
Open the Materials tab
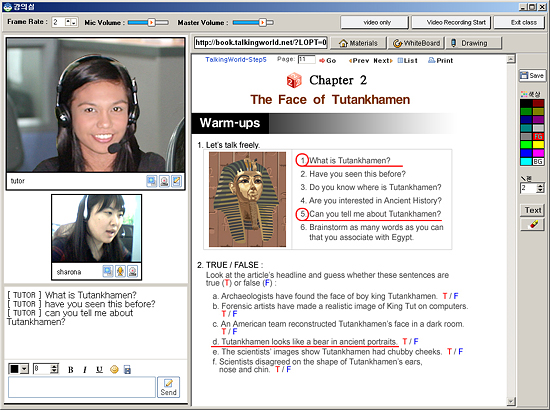pos(358,43)
